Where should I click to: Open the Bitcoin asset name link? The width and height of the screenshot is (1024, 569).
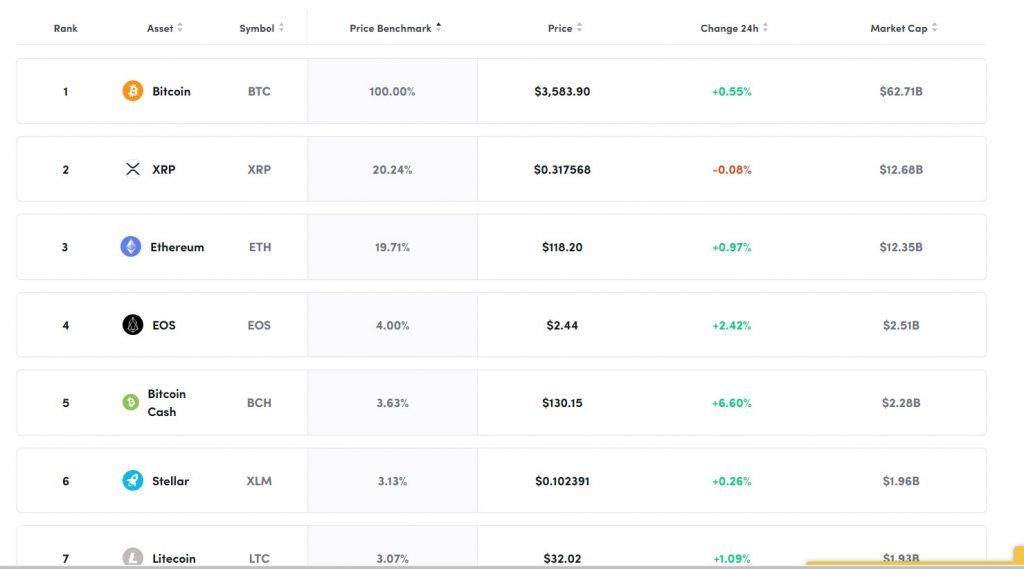click(x=171, y=91)
